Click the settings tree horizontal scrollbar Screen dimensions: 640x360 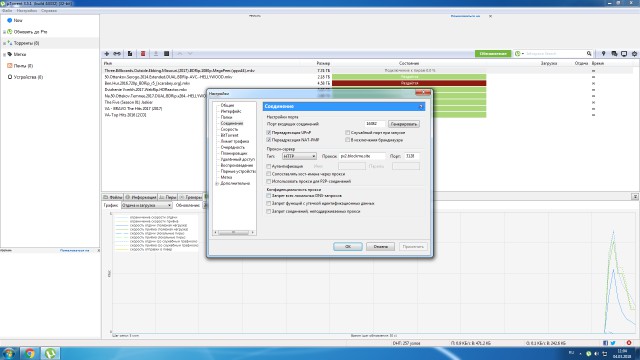(234, 232)
